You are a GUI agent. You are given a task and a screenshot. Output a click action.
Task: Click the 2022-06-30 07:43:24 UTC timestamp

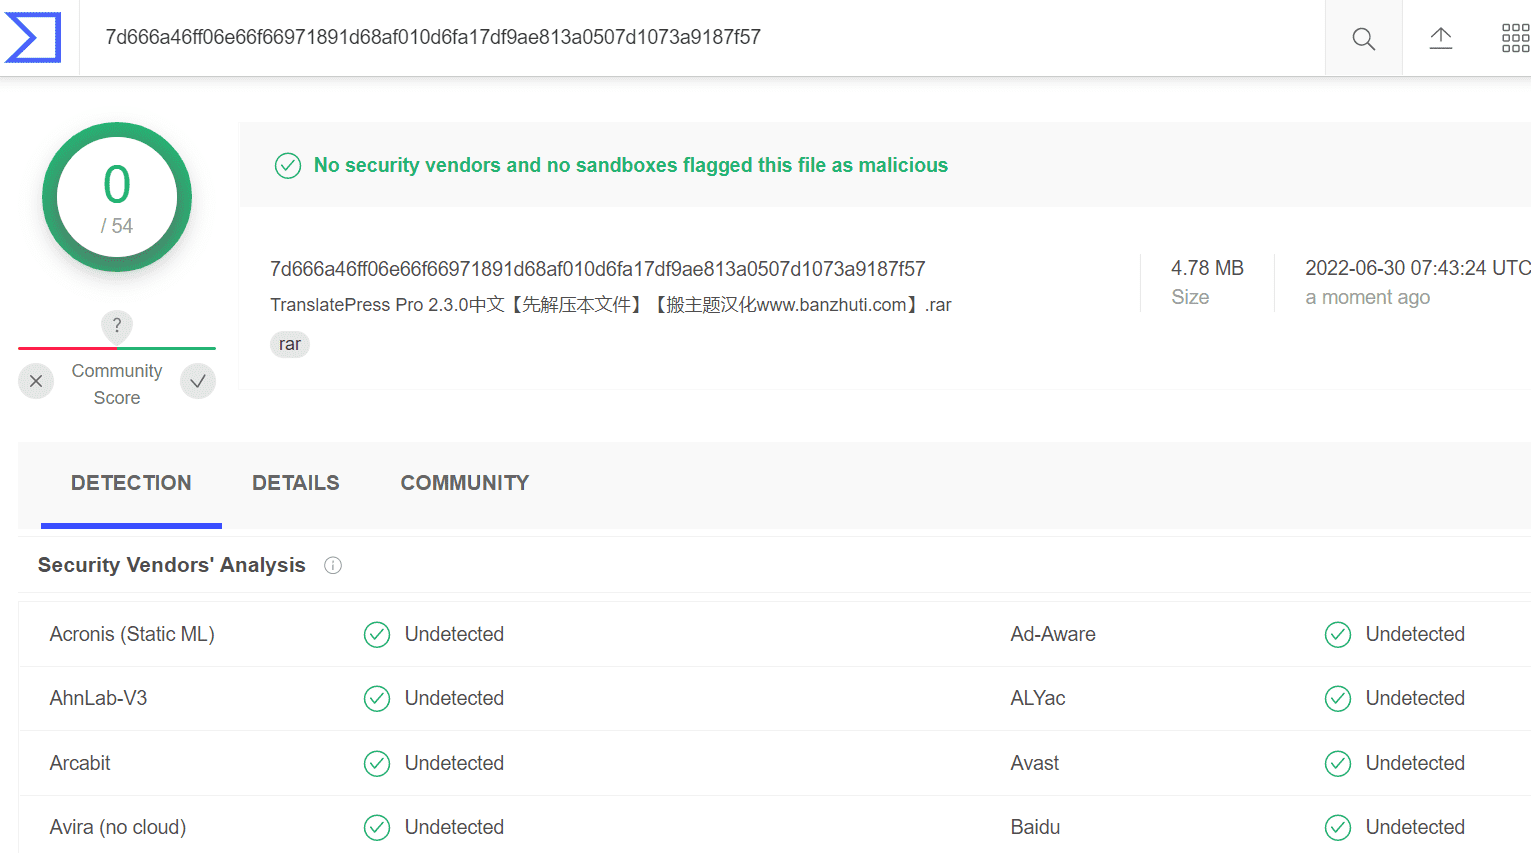1418,268
